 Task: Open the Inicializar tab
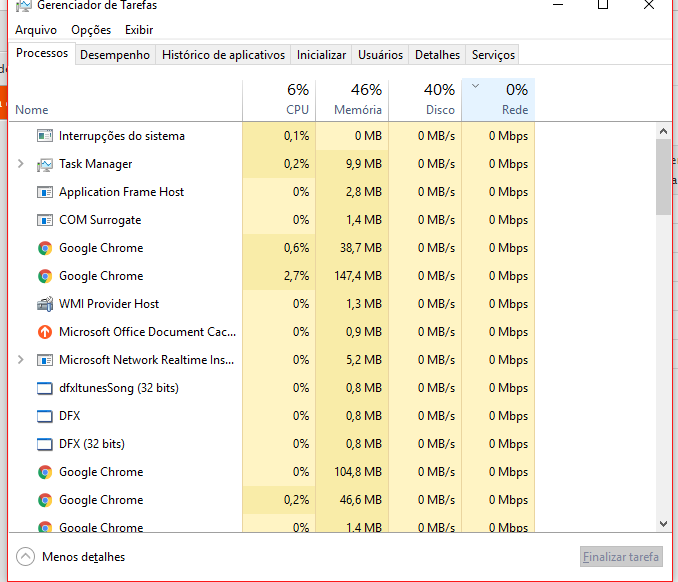(321, 55)
